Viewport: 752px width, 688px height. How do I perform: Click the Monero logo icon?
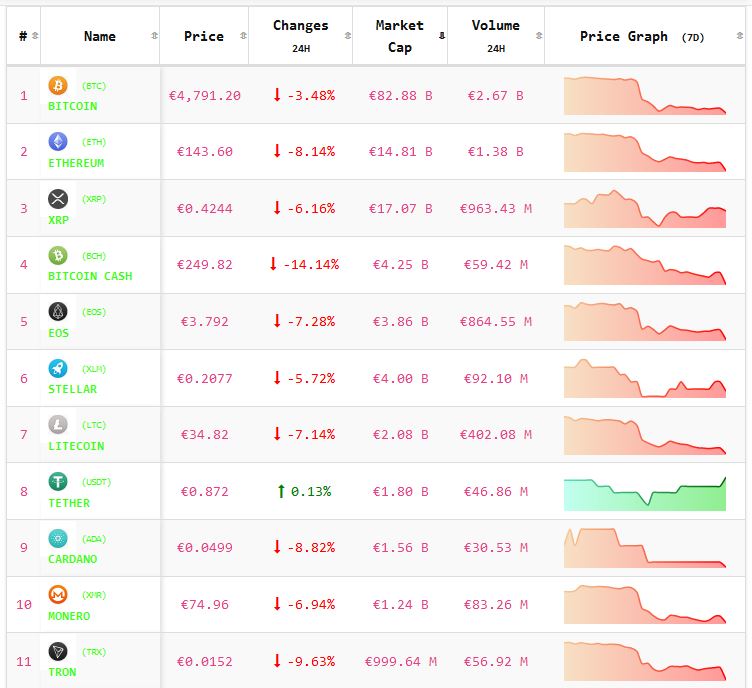58,595
